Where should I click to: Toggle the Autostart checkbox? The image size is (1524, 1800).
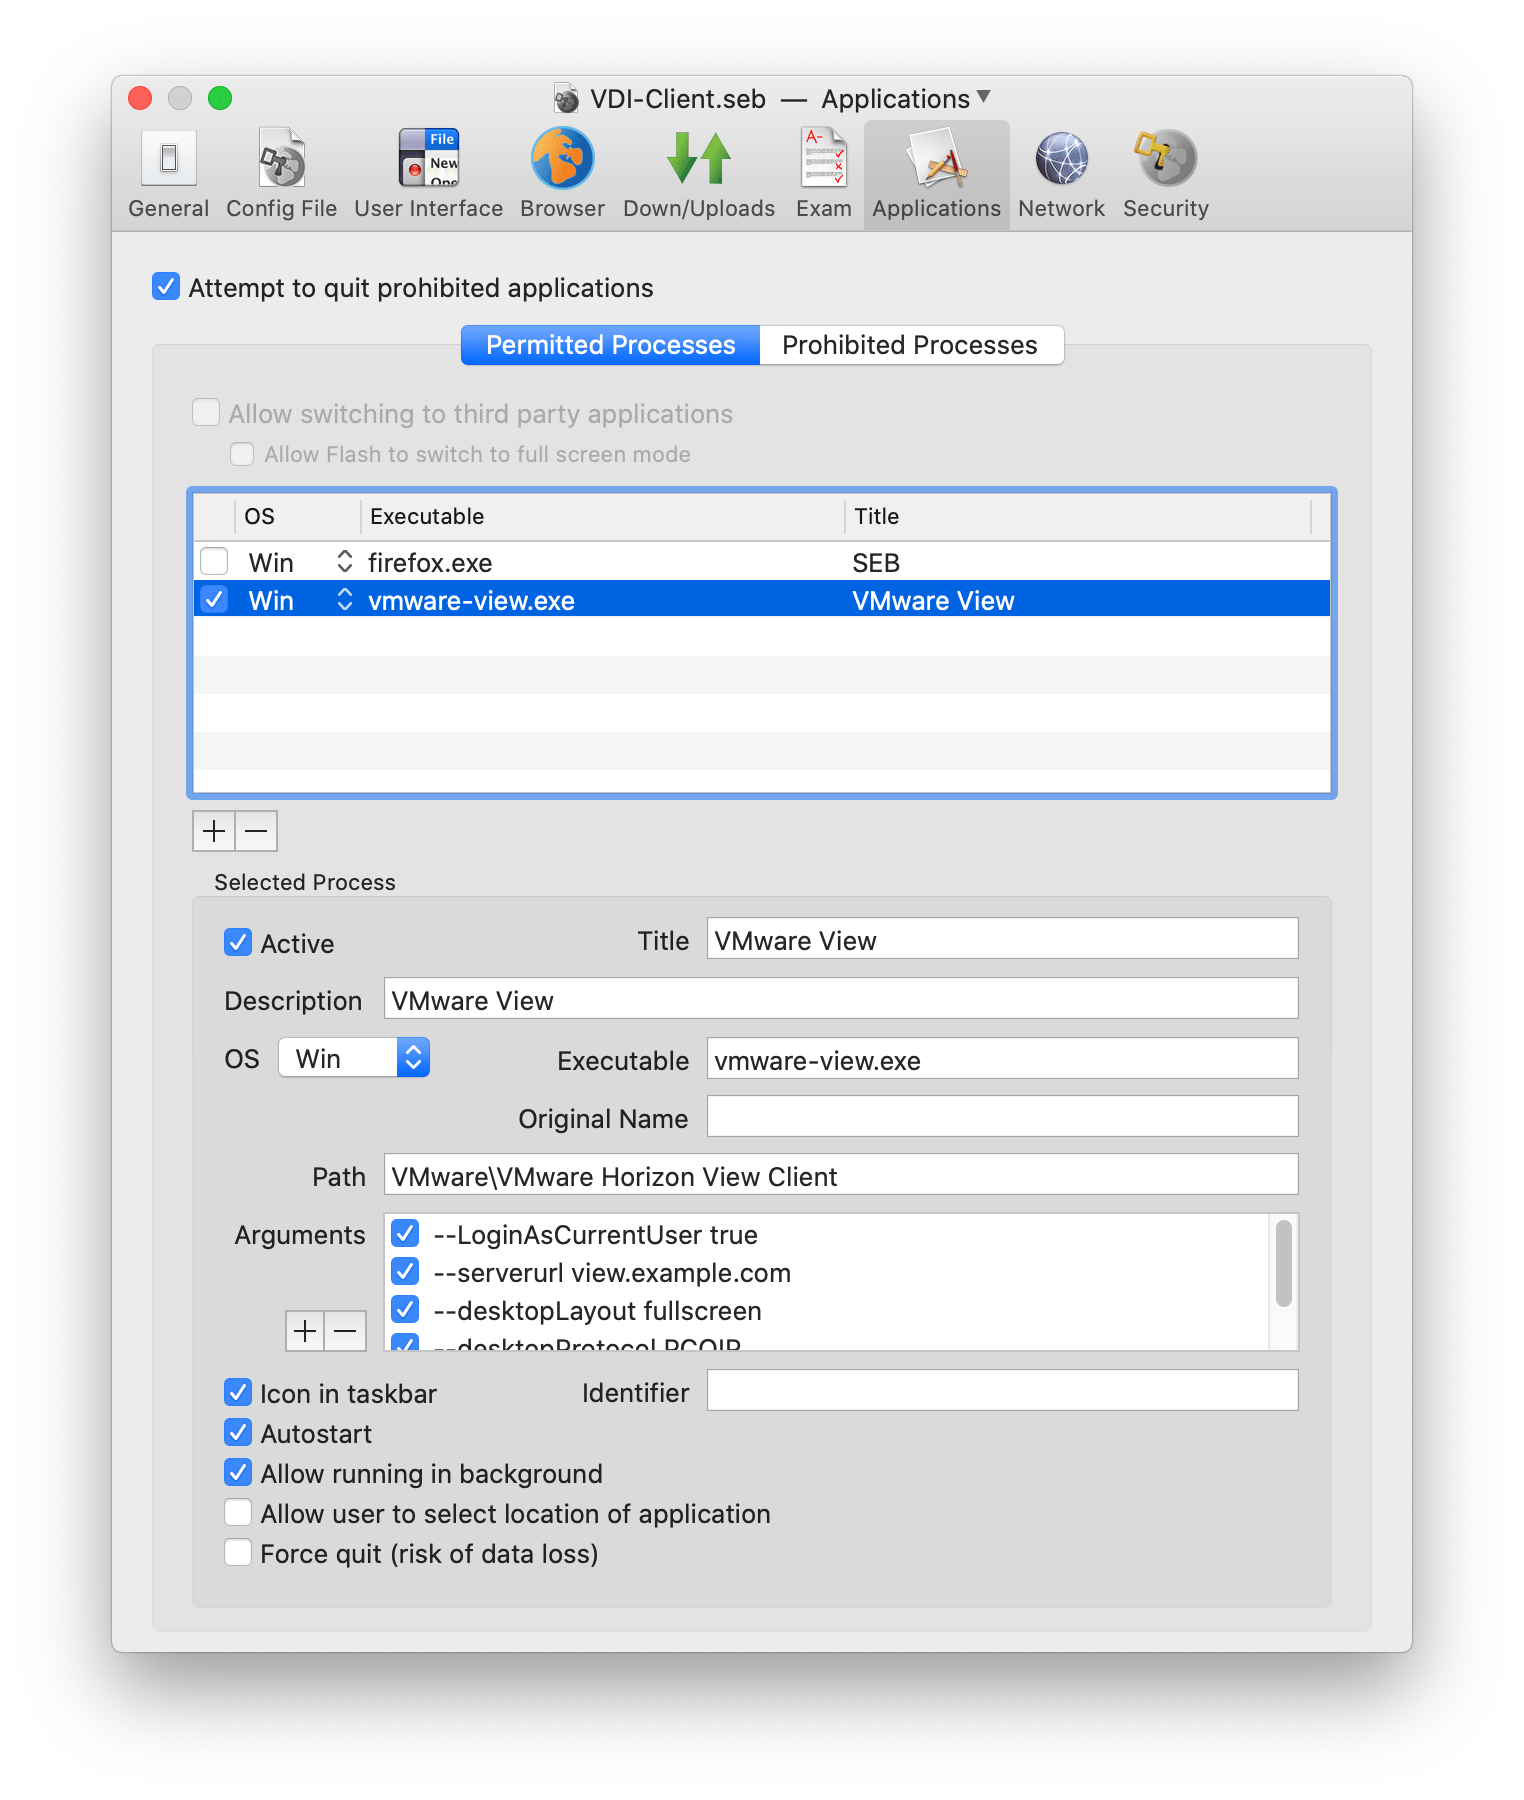tap(238, 1432)
